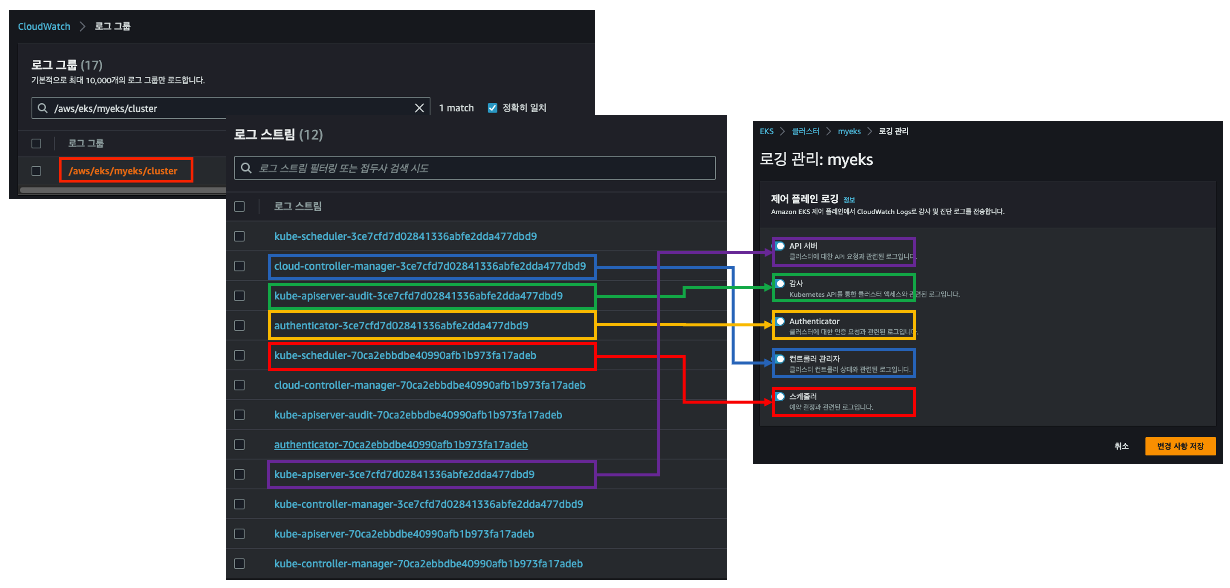This screenshot has height=588, width=1230.
Task: Click the 클러스터 breadcrumb link
Action: (x=805, y=131)
